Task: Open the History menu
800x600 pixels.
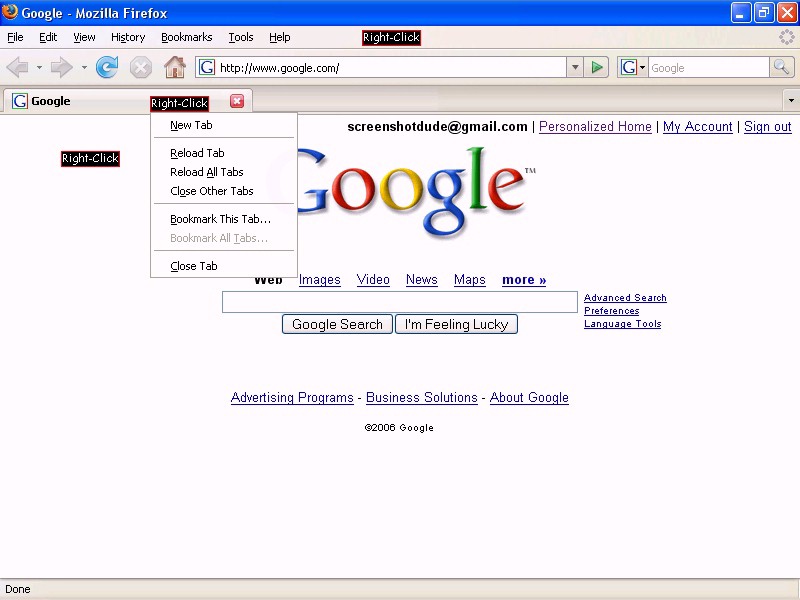Action: click(128, 37)
